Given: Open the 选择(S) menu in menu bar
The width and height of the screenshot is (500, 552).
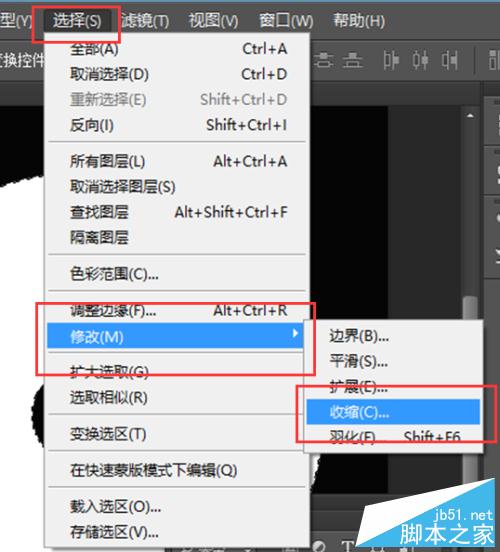Looking at the screenshot, I should 77,21.
